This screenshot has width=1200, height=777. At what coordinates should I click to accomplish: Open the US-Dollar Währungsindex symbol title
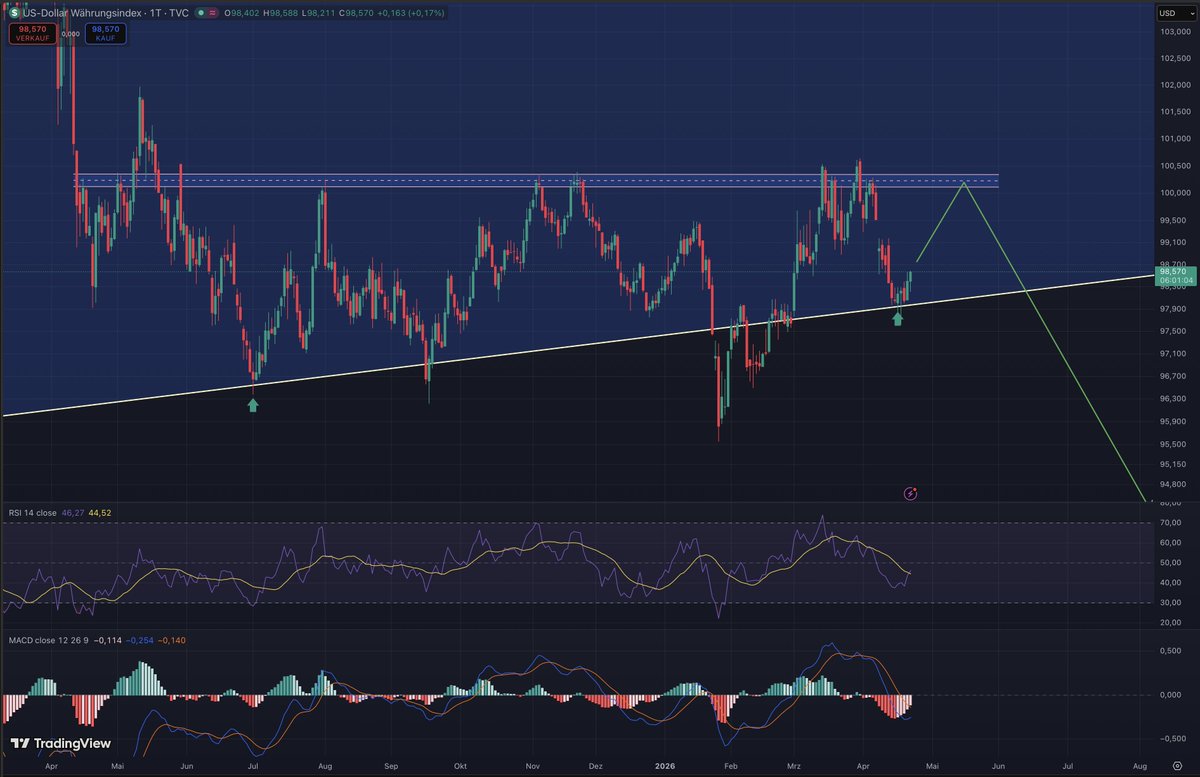pos(81,13)
